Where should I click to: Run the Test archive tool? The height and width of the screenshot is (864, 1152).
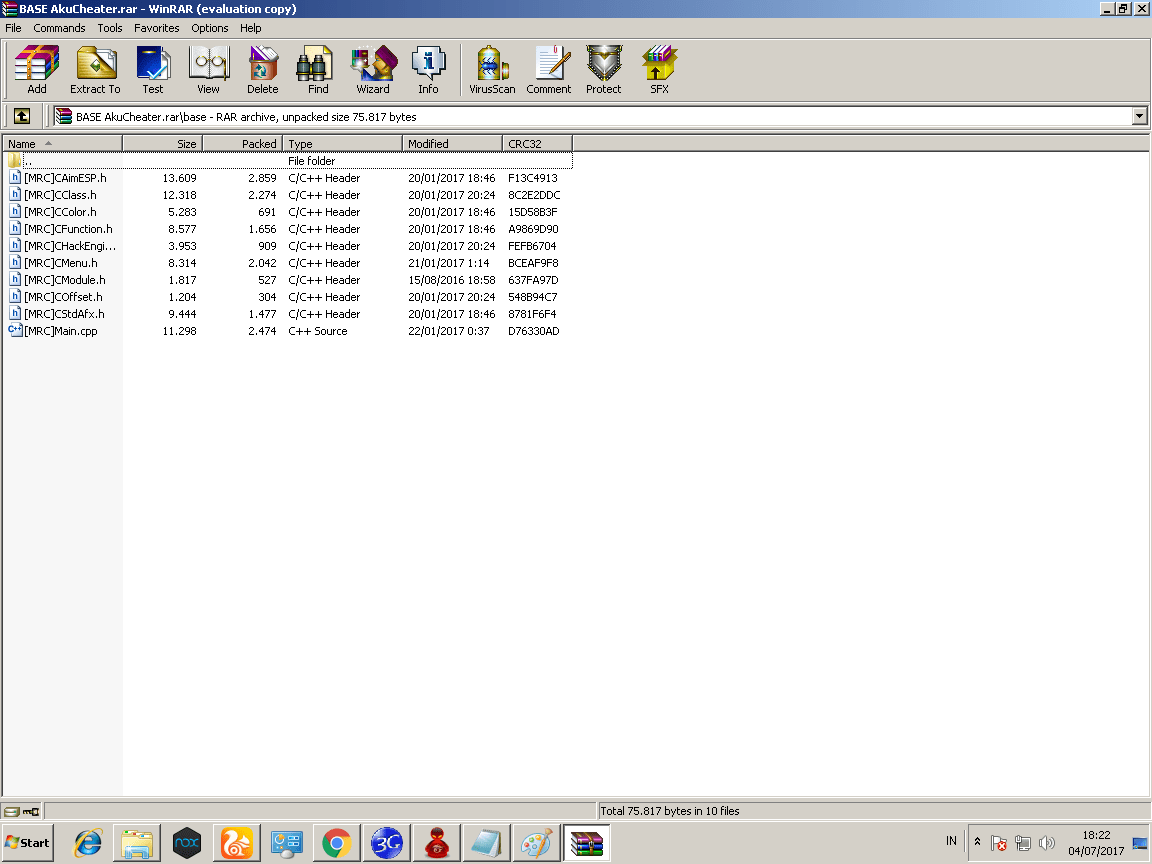(153, 70)
